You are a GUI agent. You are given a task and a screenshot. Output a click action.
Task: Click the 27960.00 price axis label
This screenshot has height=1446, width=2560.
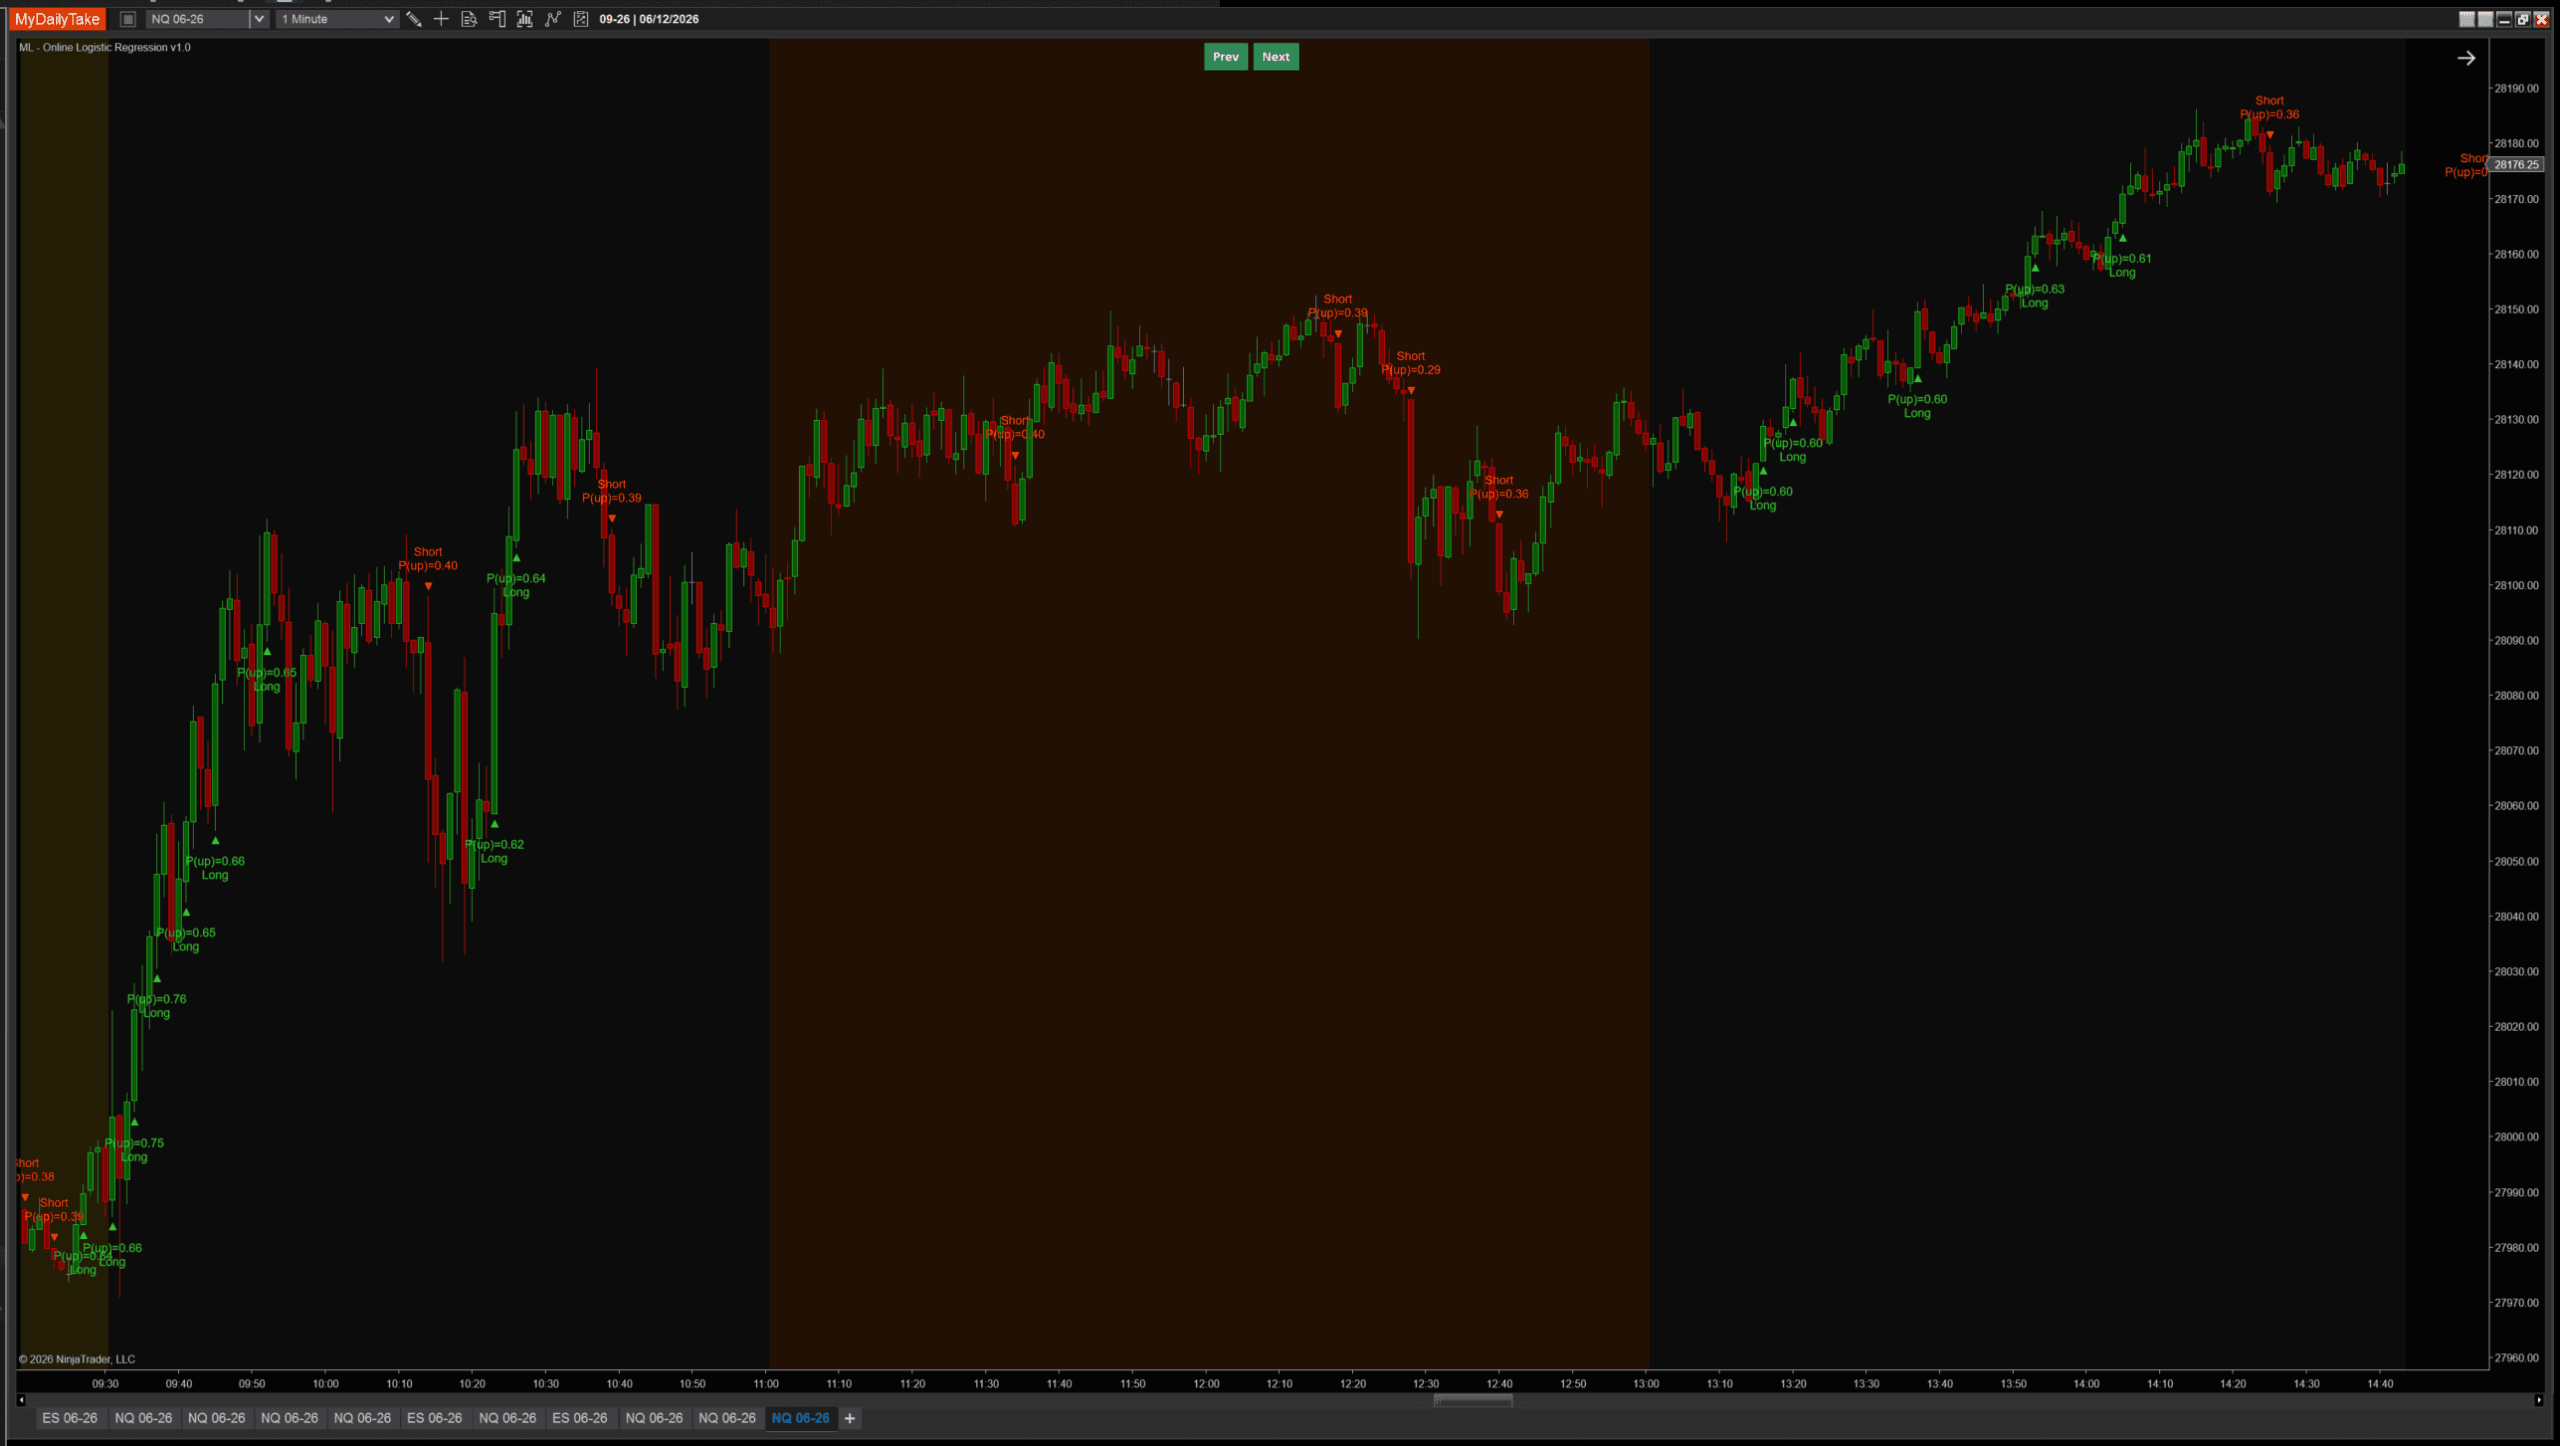pyautogui.click(x=2516, y=1358)
